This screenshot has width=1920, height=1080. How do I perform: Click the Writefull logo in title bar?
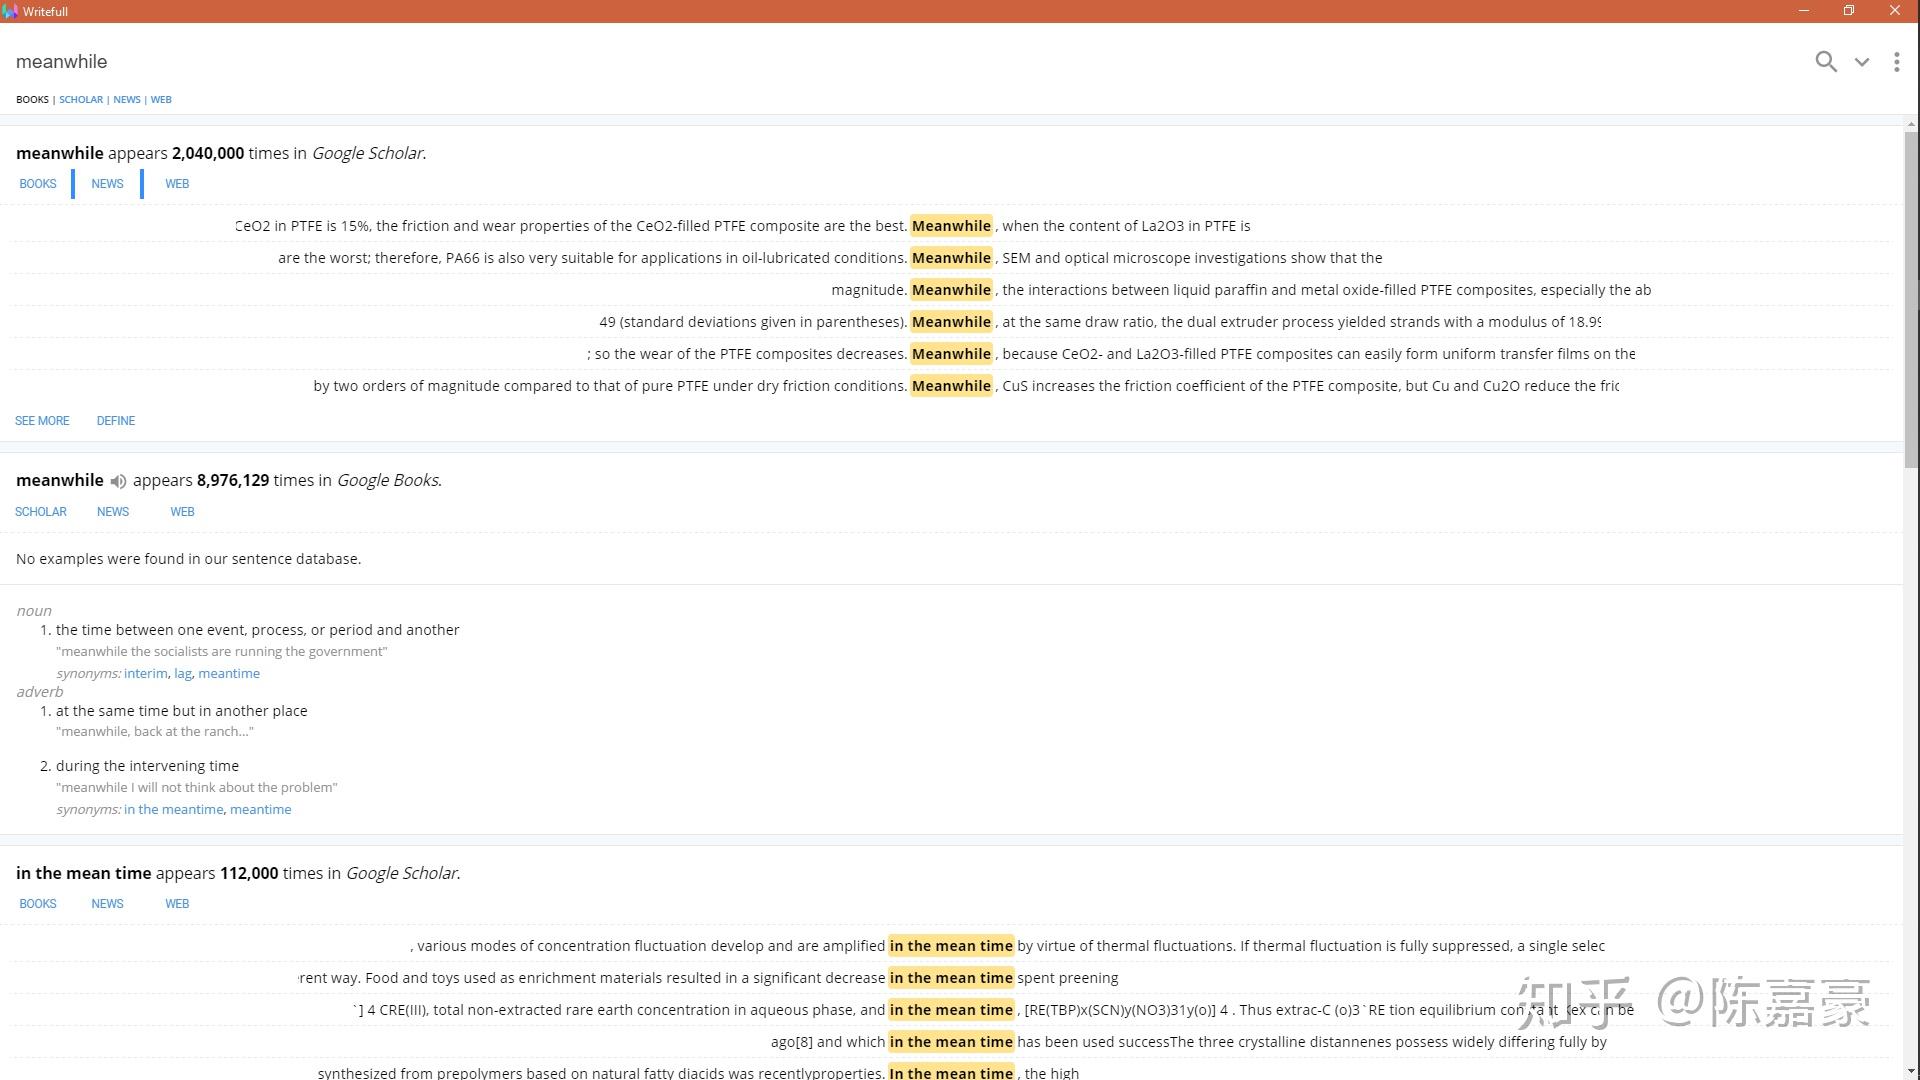(10, 11)
